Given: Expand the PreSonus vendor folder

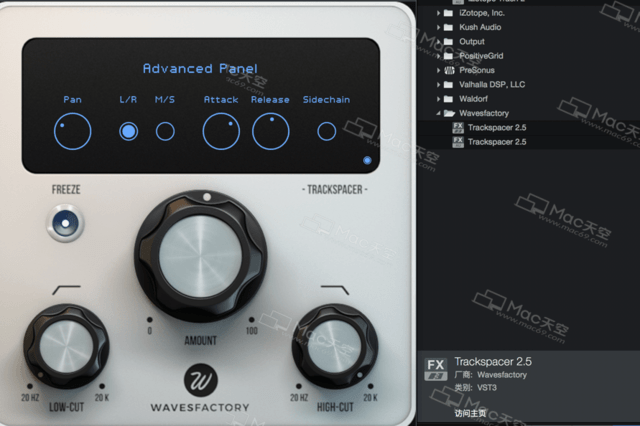Looking at the screenshot, I should 438,70.
